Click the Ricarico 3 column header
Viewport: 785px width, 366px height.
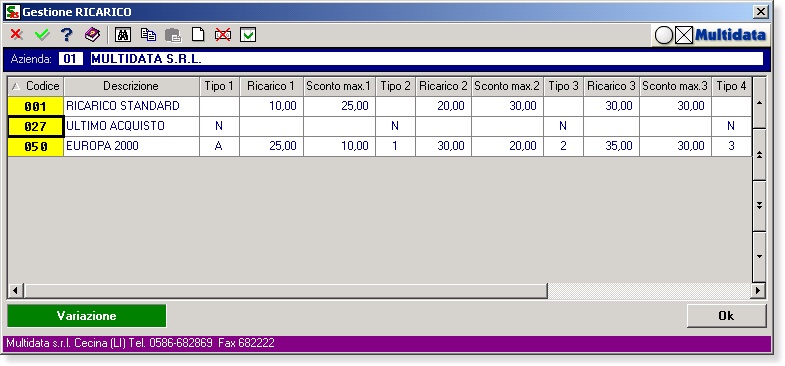click(x=612, y=86)
